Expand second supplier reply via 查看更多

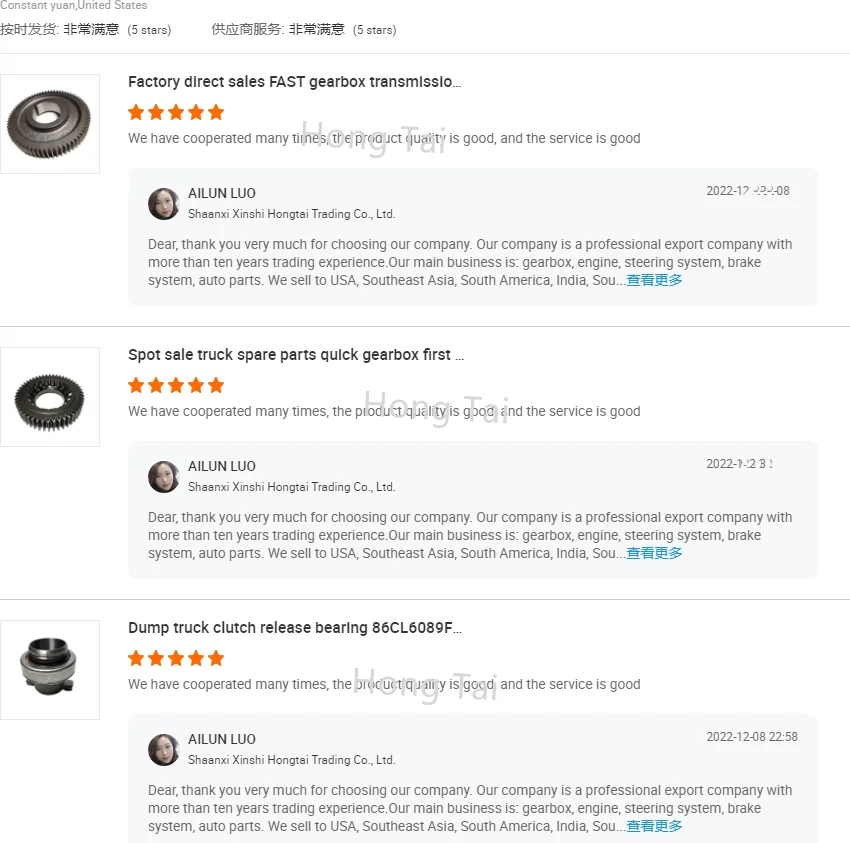pyautogui.click(x=654, y=554)
